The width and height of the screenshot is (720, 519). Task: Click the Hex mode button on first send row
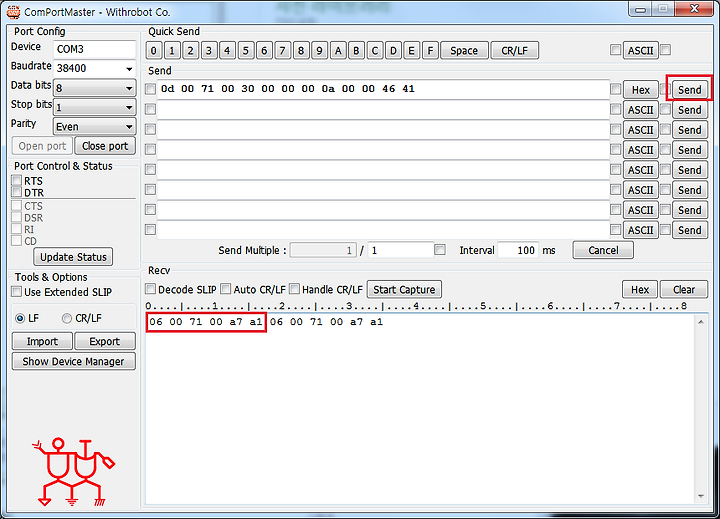click(x=641, y=90)
